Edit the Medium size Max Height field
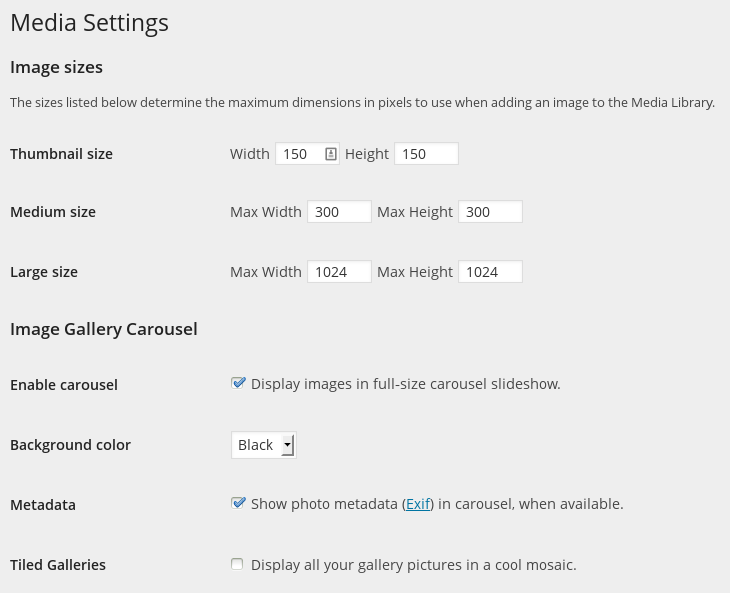Viewport: 730px width, 593px height. (490, 212)
